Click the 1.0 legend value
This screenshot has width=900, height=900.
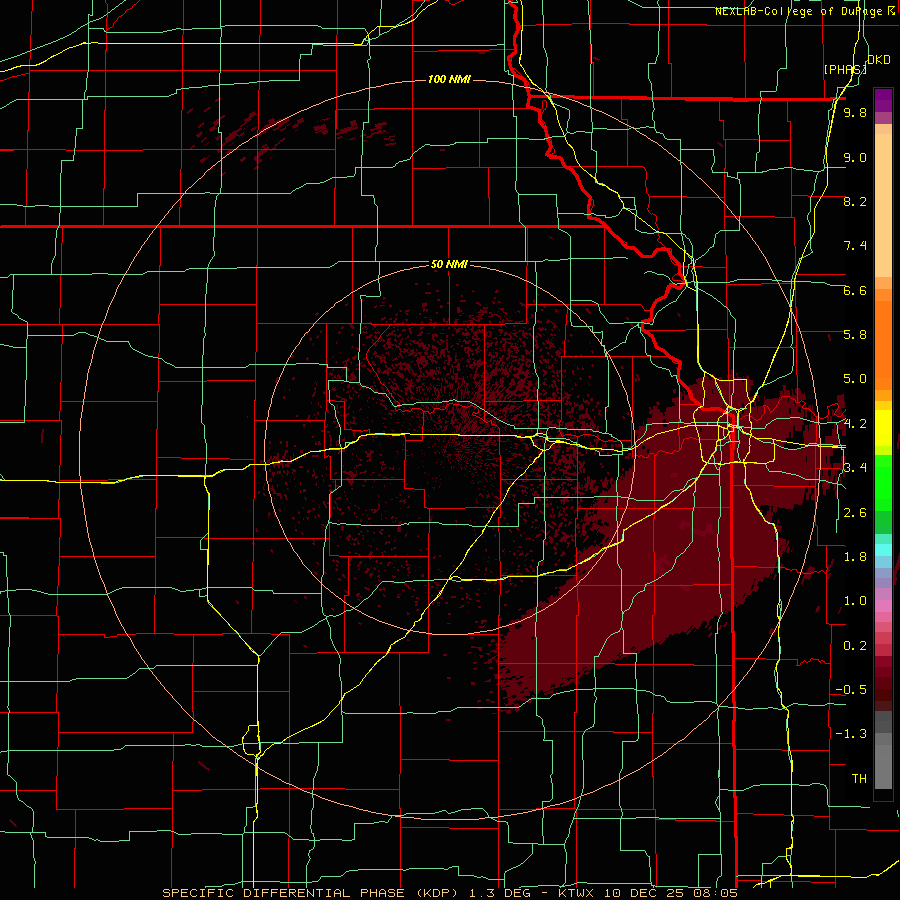click(855, 601)
